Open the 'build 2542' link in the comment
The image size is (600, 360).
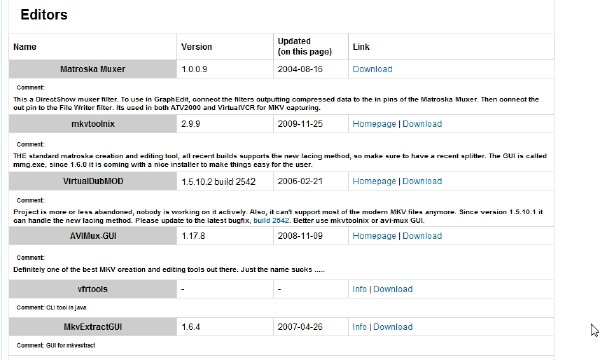pyautogui.click(x=271, y=221)
